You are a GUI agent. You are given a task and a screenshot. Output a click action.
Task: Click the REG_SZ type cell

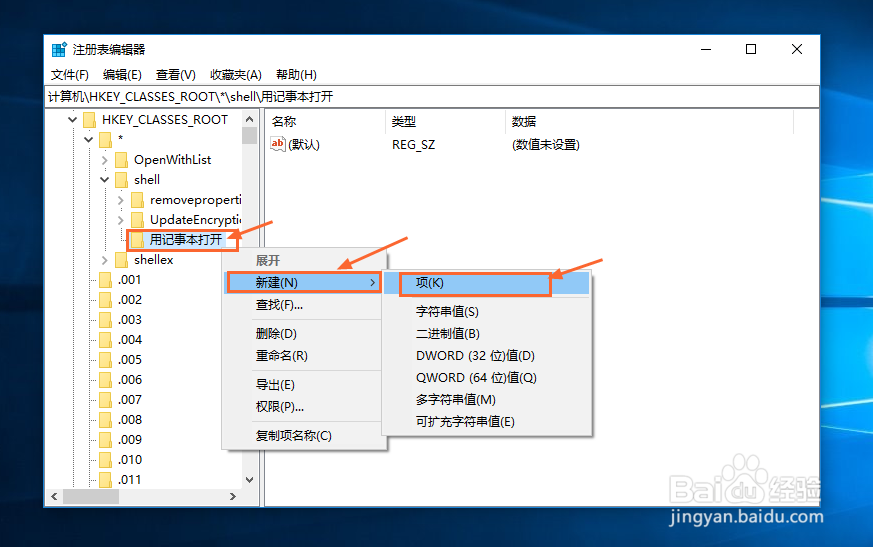click(413, 145)
